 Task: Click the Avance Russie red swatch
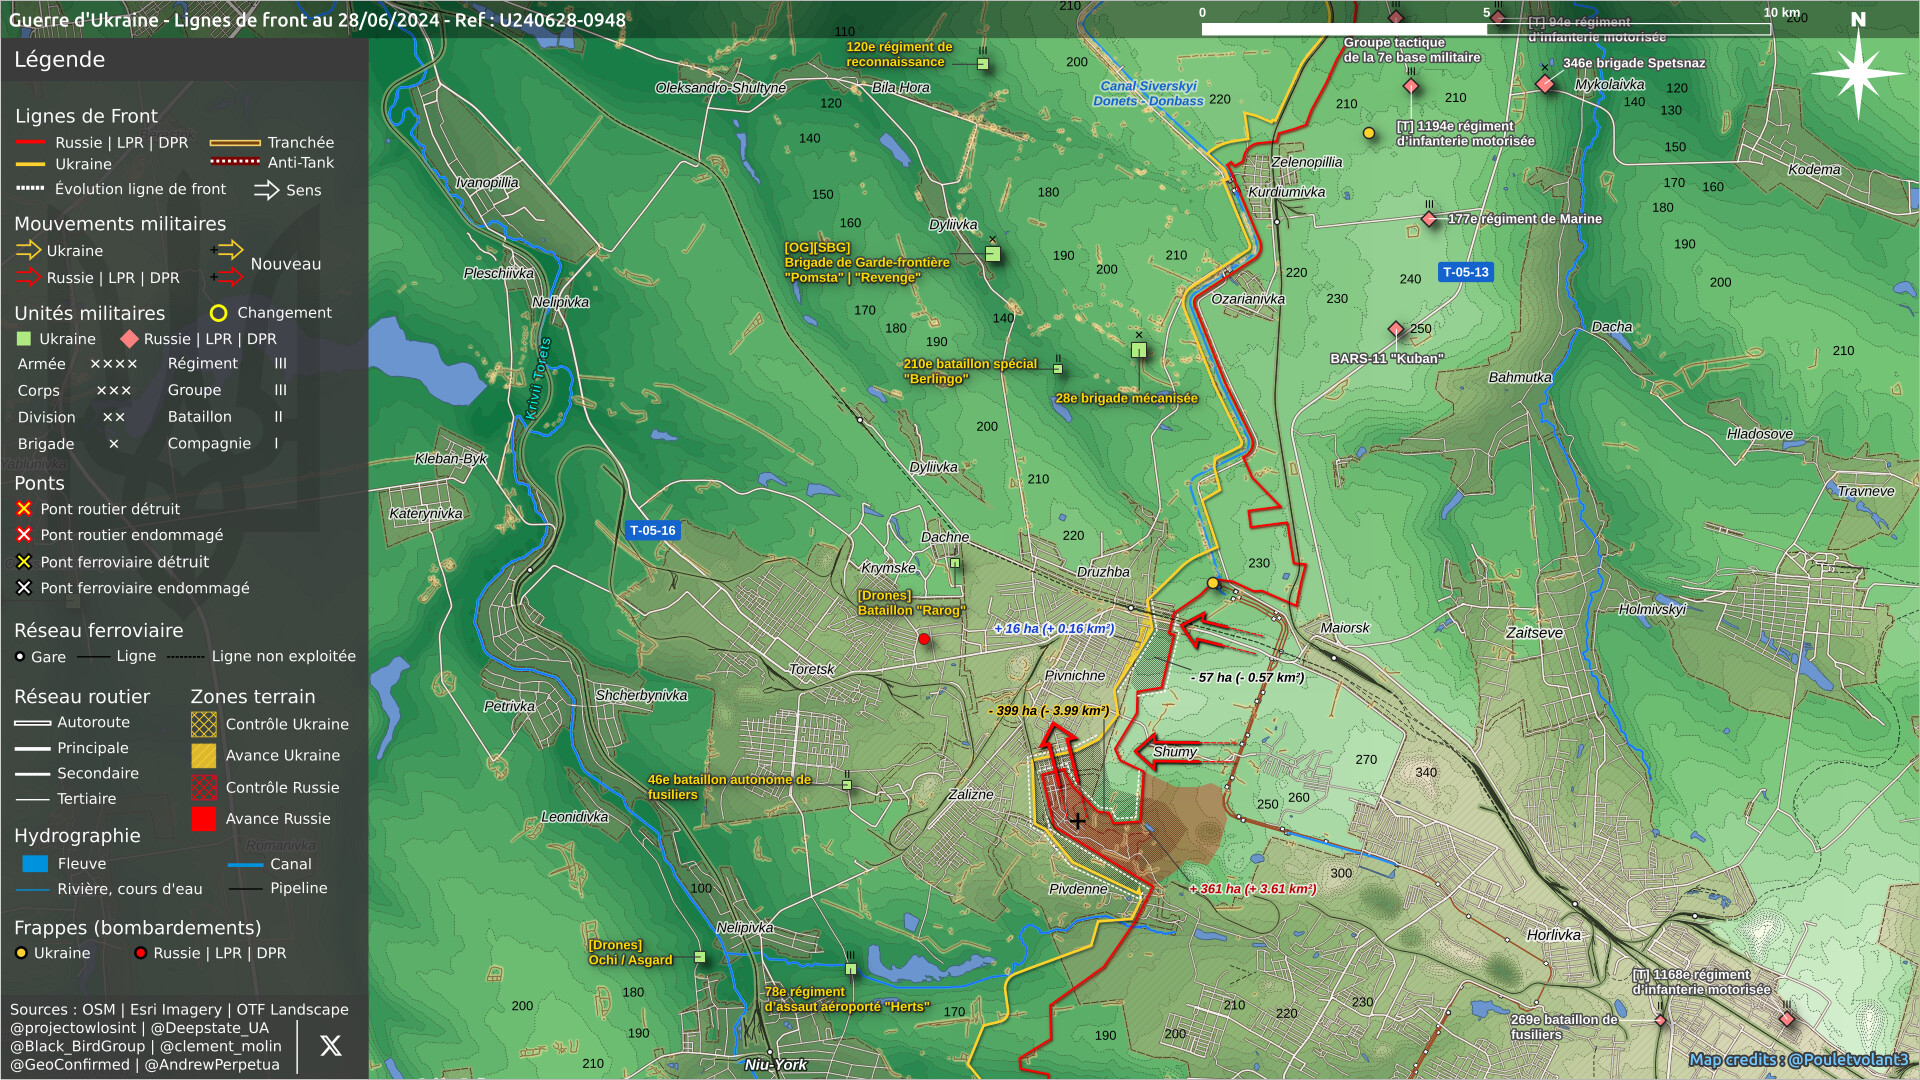tap(204, 819)
